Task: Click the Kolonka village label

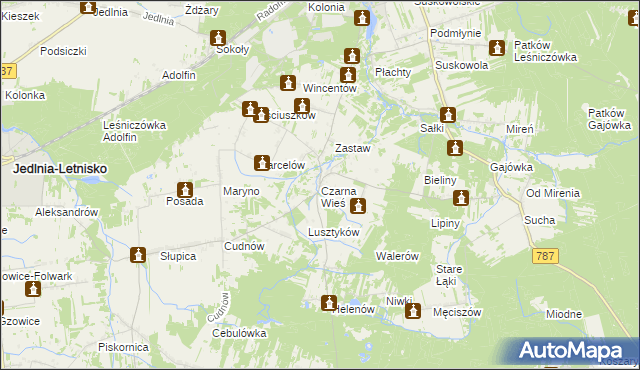Action: pos(25,95)
